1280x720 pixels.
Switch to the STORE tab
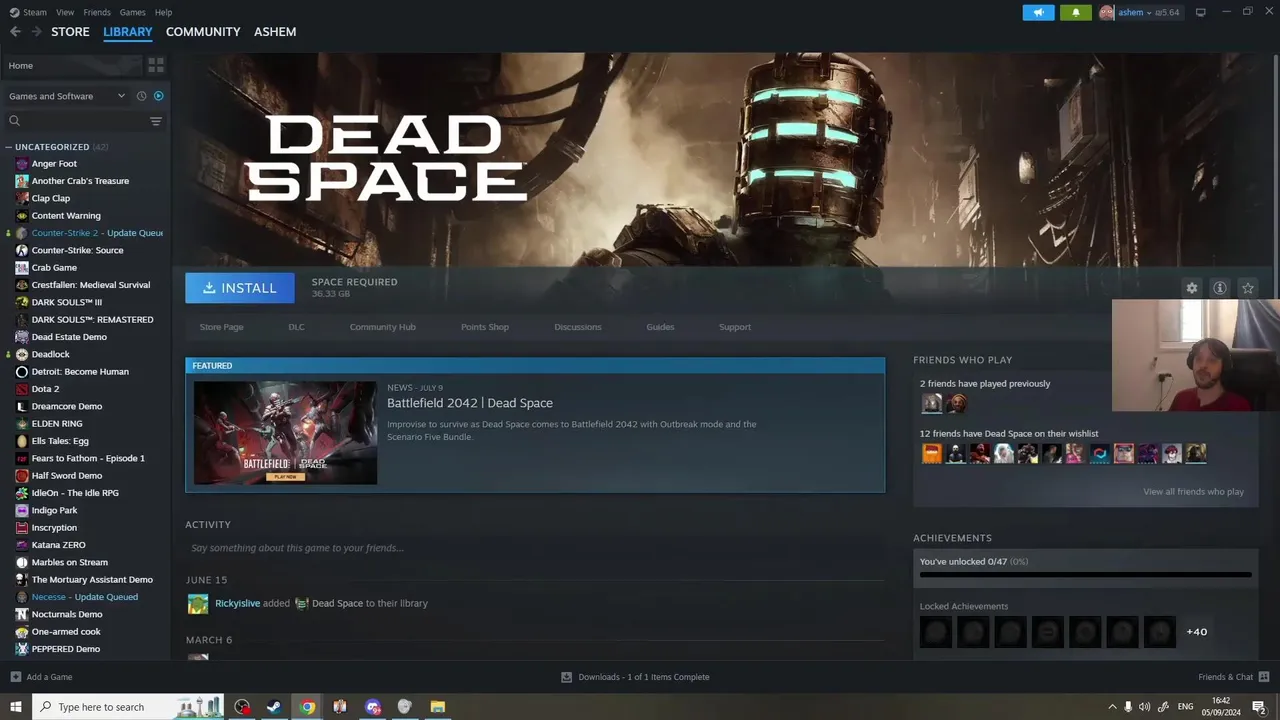pos(70,32)
